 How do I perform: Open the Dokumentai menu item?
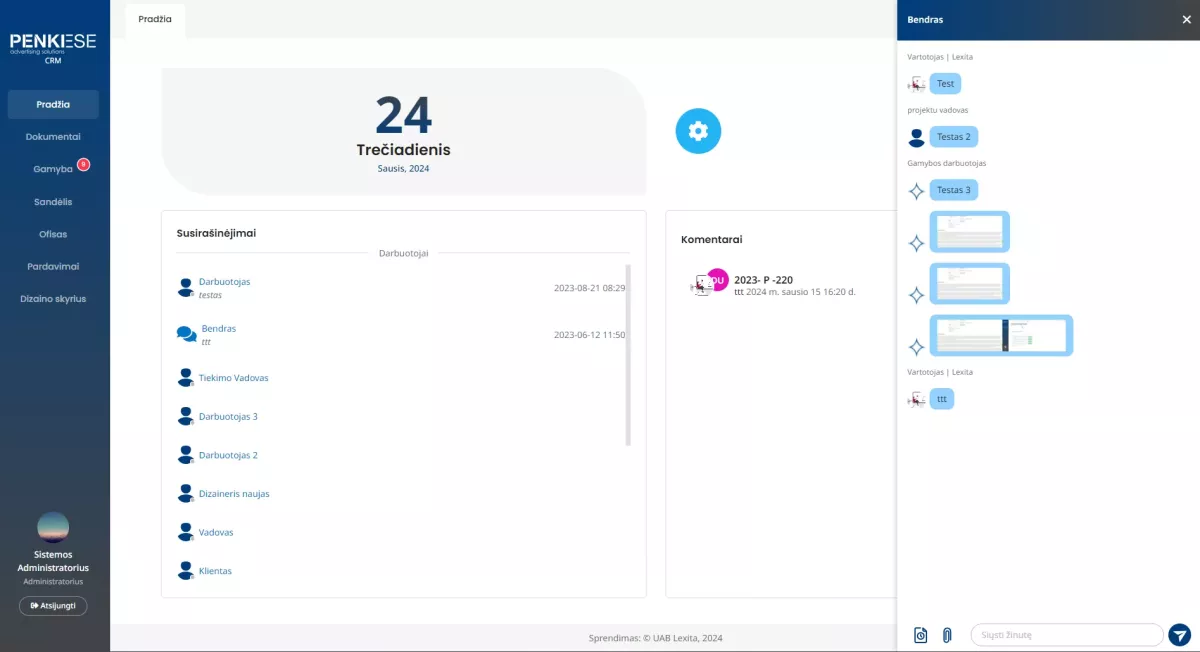click(53, 137)
